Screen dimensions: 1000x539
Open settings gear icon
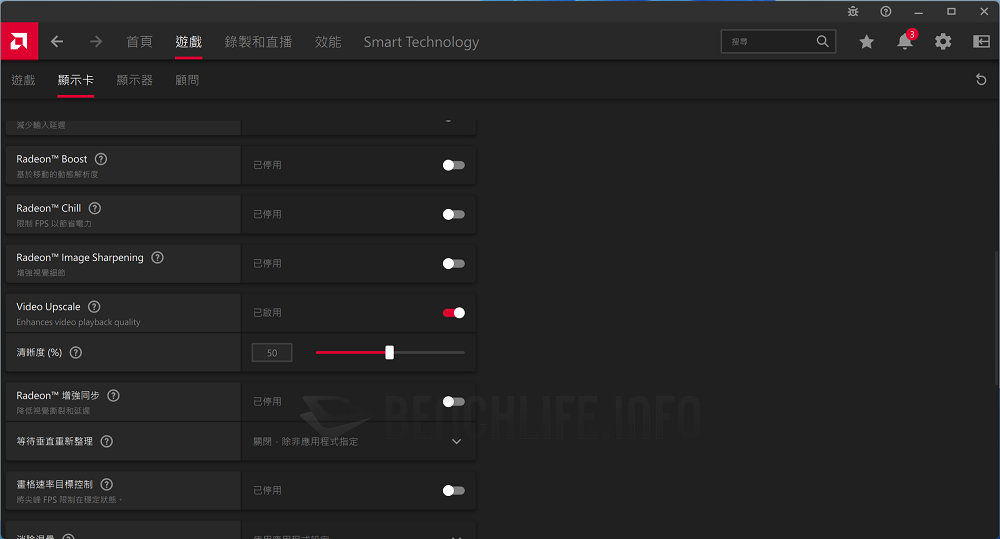tap(943, 41)
